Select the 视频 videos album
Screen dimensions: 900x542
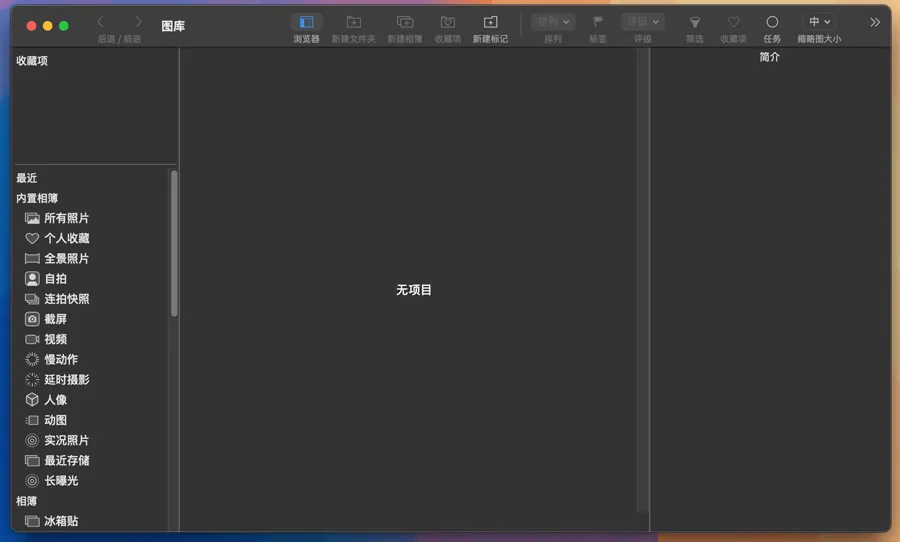pyautogui.click(x=55, y=339)
